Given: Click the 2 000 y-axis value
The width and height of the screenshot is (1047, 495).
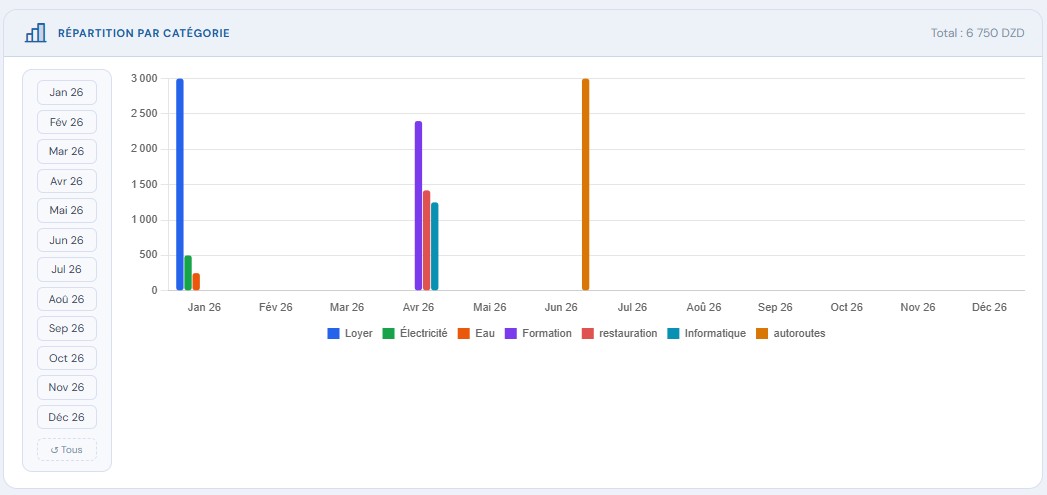Looking at the screenshot, I should [x=144, y=149].
